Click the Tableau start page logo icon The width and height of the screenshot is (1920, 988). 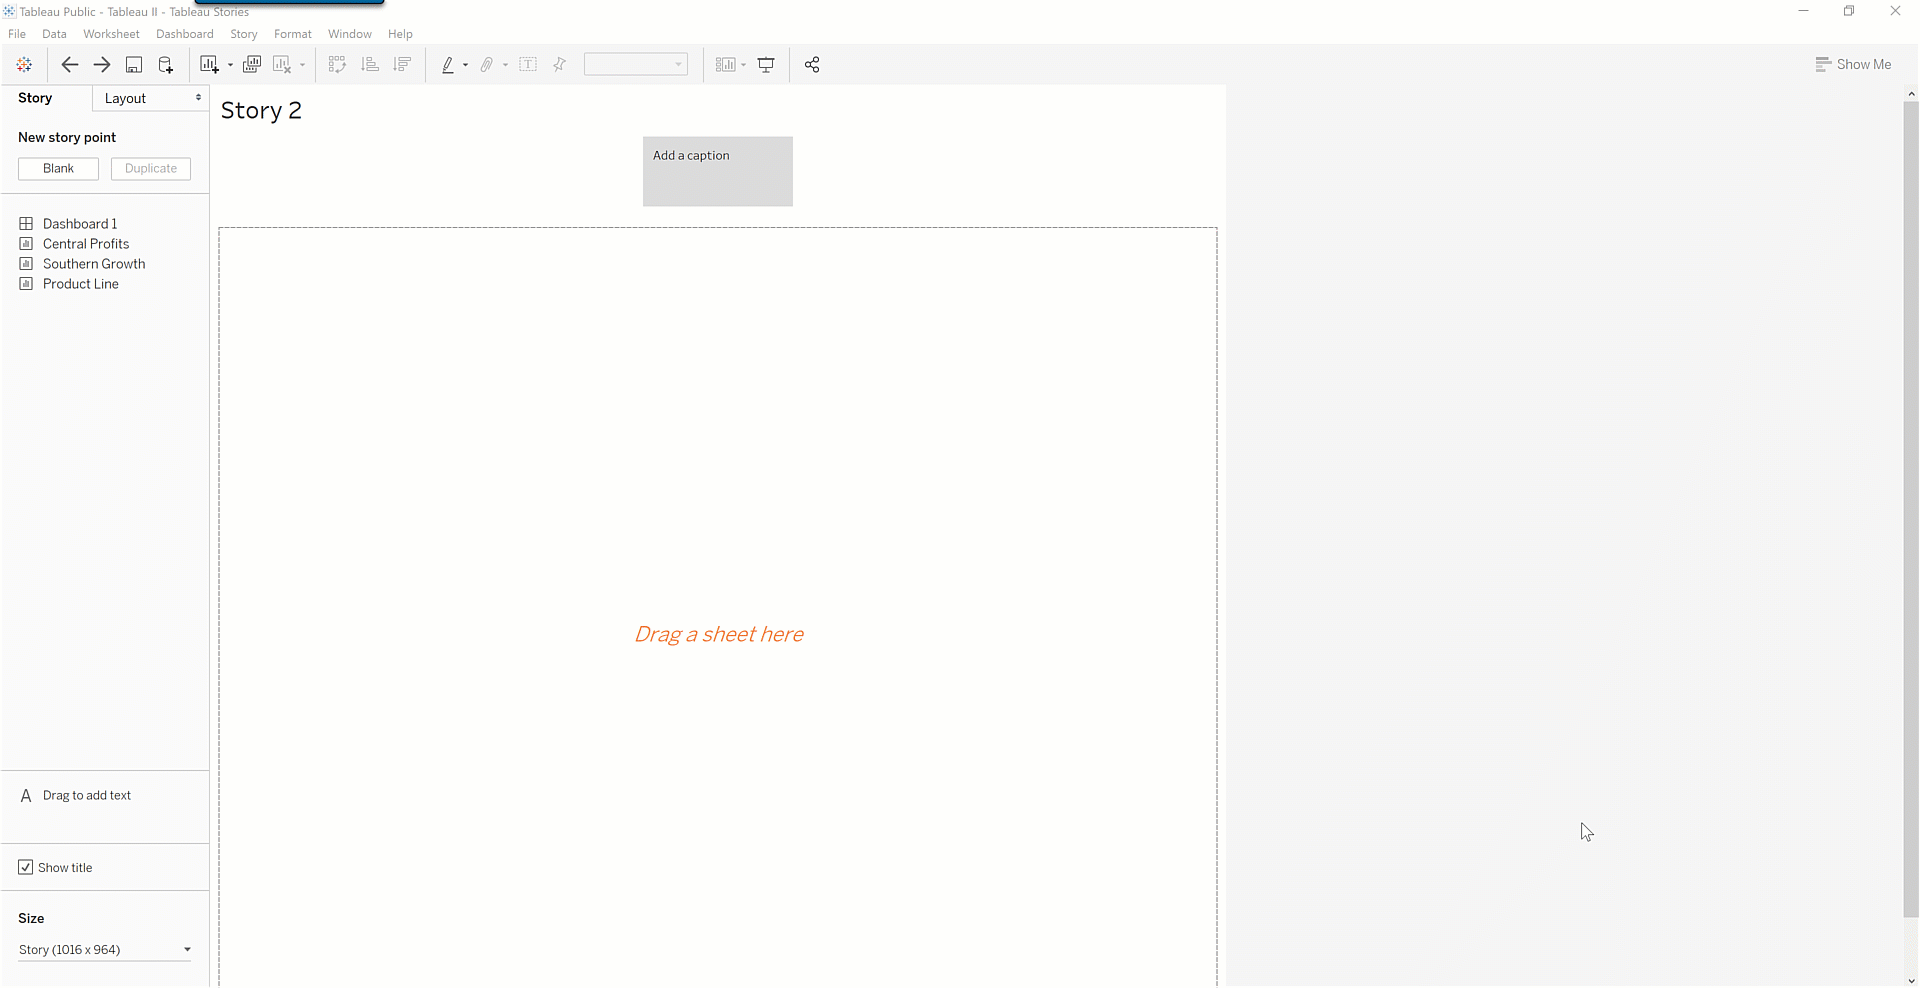(x=24, y=65)
